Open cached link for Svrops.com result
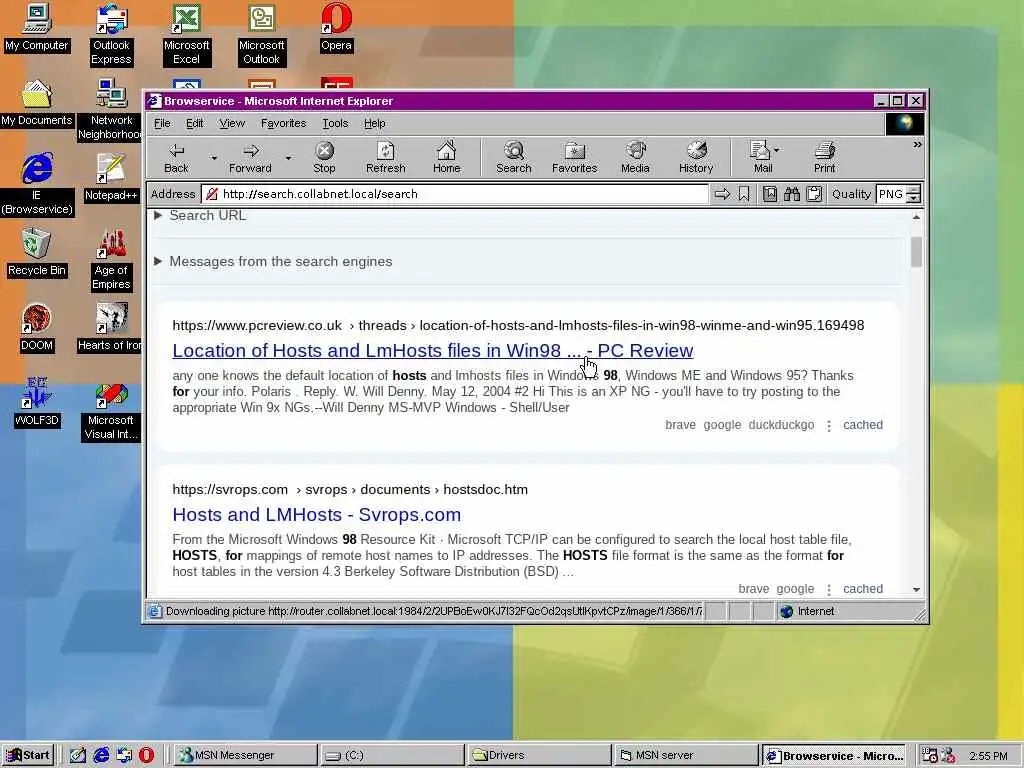 click(863, 589)
